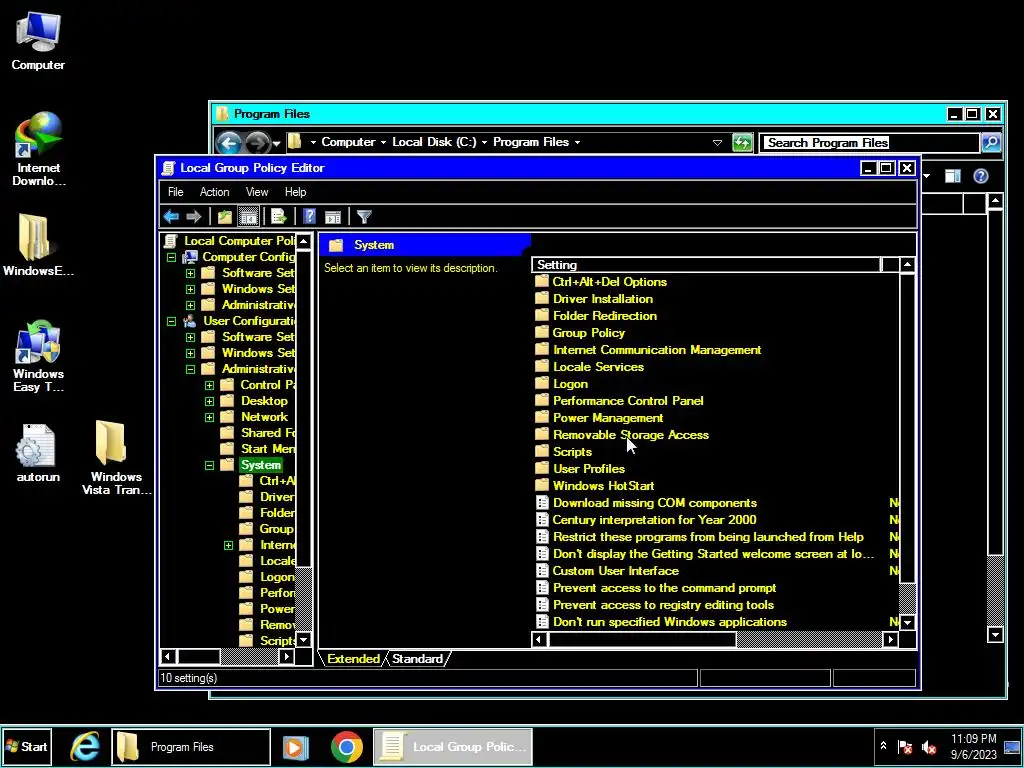Launch Google Chrome from taskbar

pyautogui.click(x=346, y=746)
